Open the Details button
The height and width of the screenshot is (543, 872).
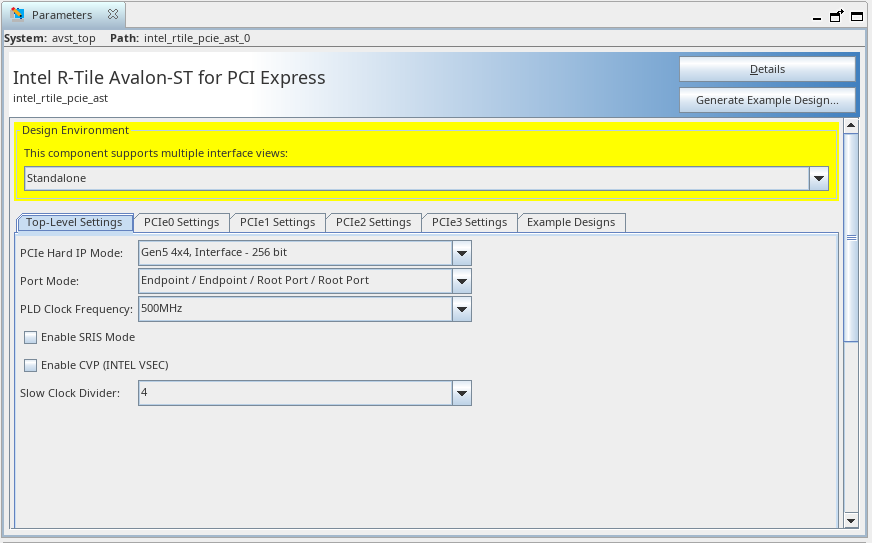[x=767, y=69]
